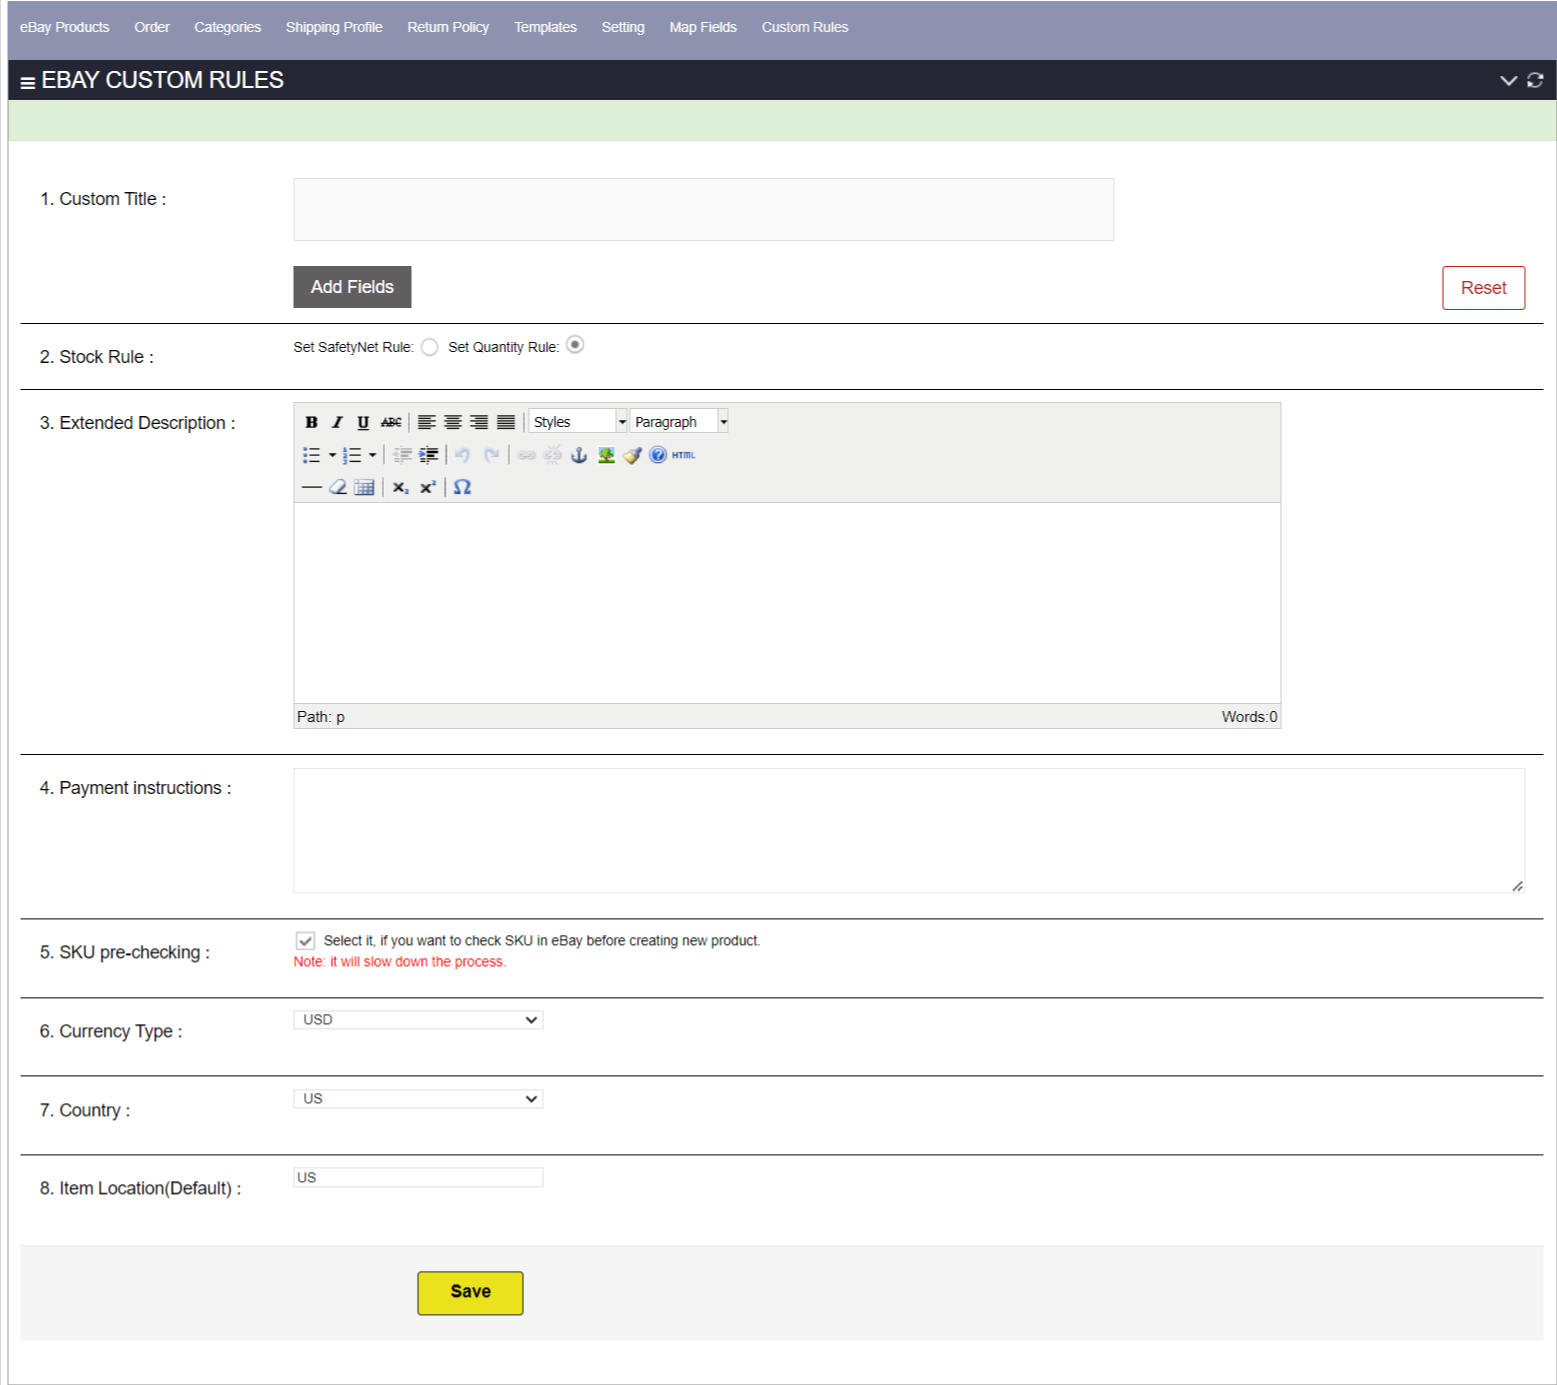Screen dimensions: 1557x1385
Task: Insert an image with picture icon
Action: click(x=606, y=455)
